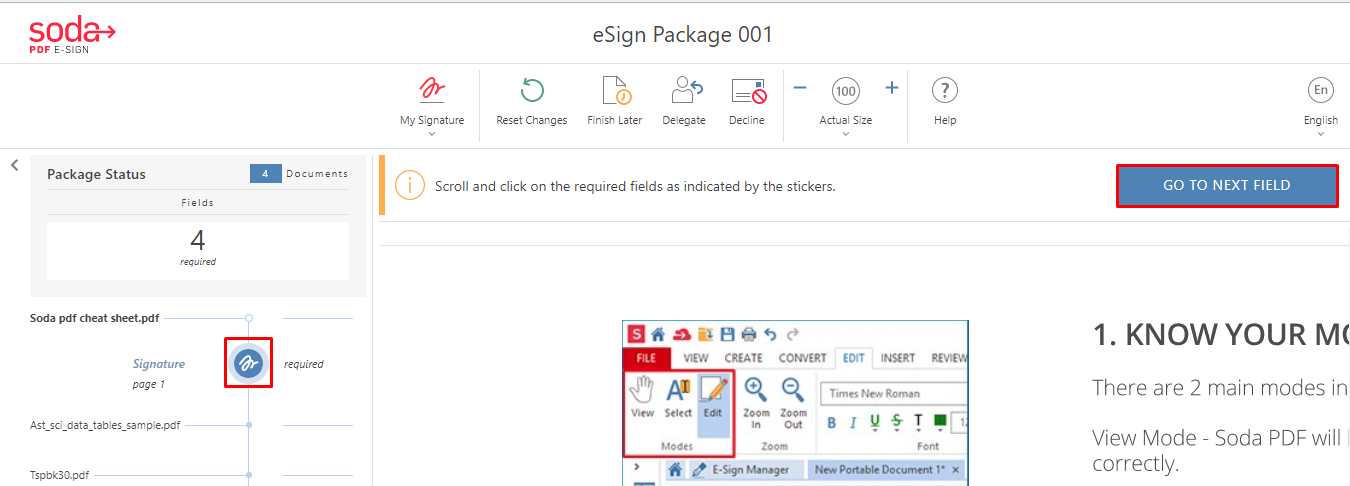
Task: Zoom out with the minus button
Action: (800, 88)
